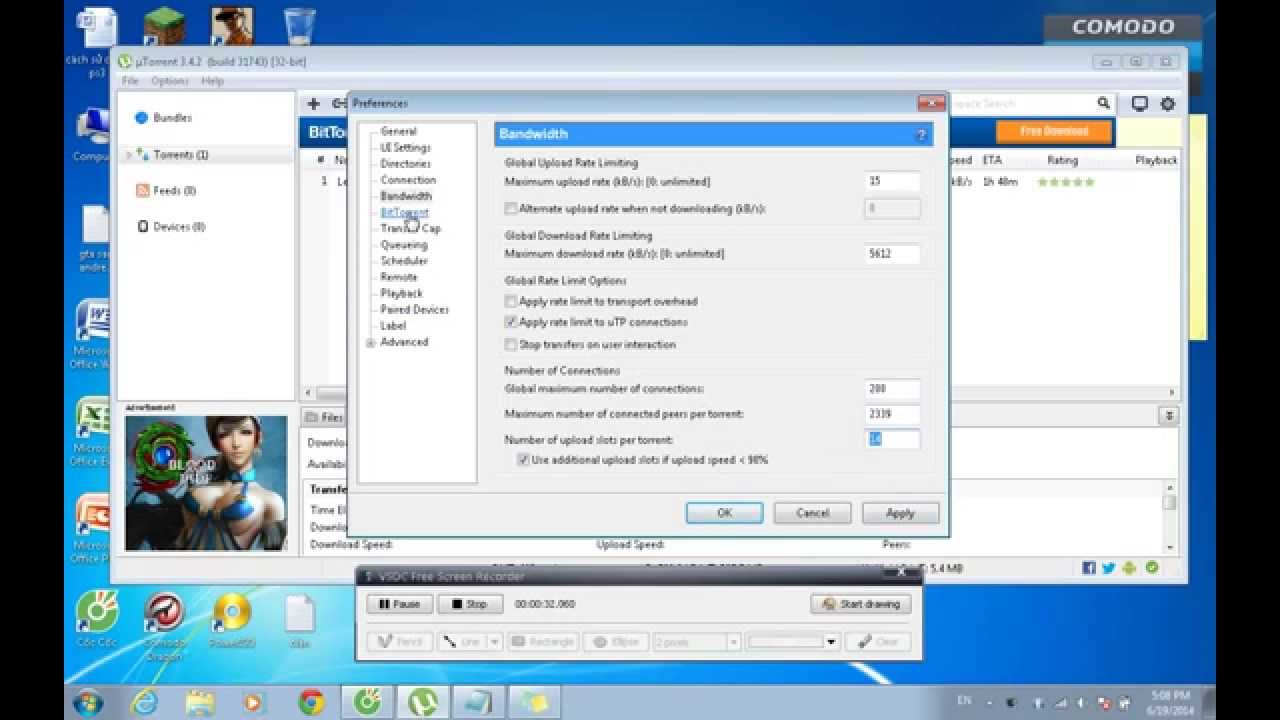Switch to µTorrent taskbar button
This screenshot has width=1280, height=720.
[423, 702]
